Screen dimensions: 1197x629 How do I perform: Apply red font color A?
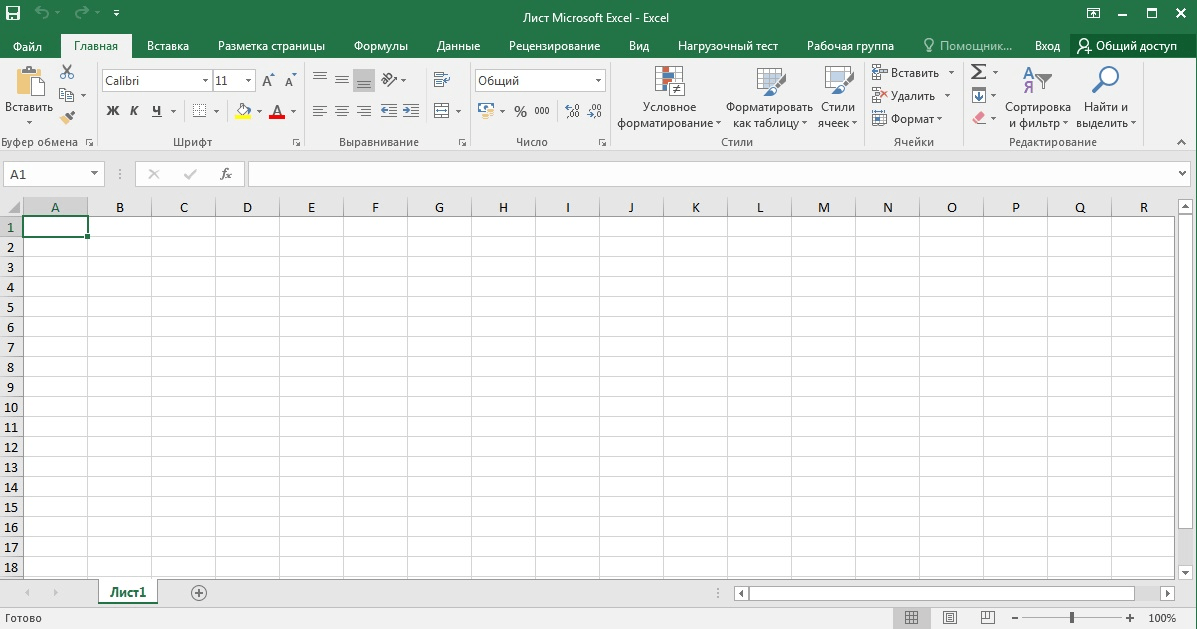pyautogui.click(x=277, y=111)
